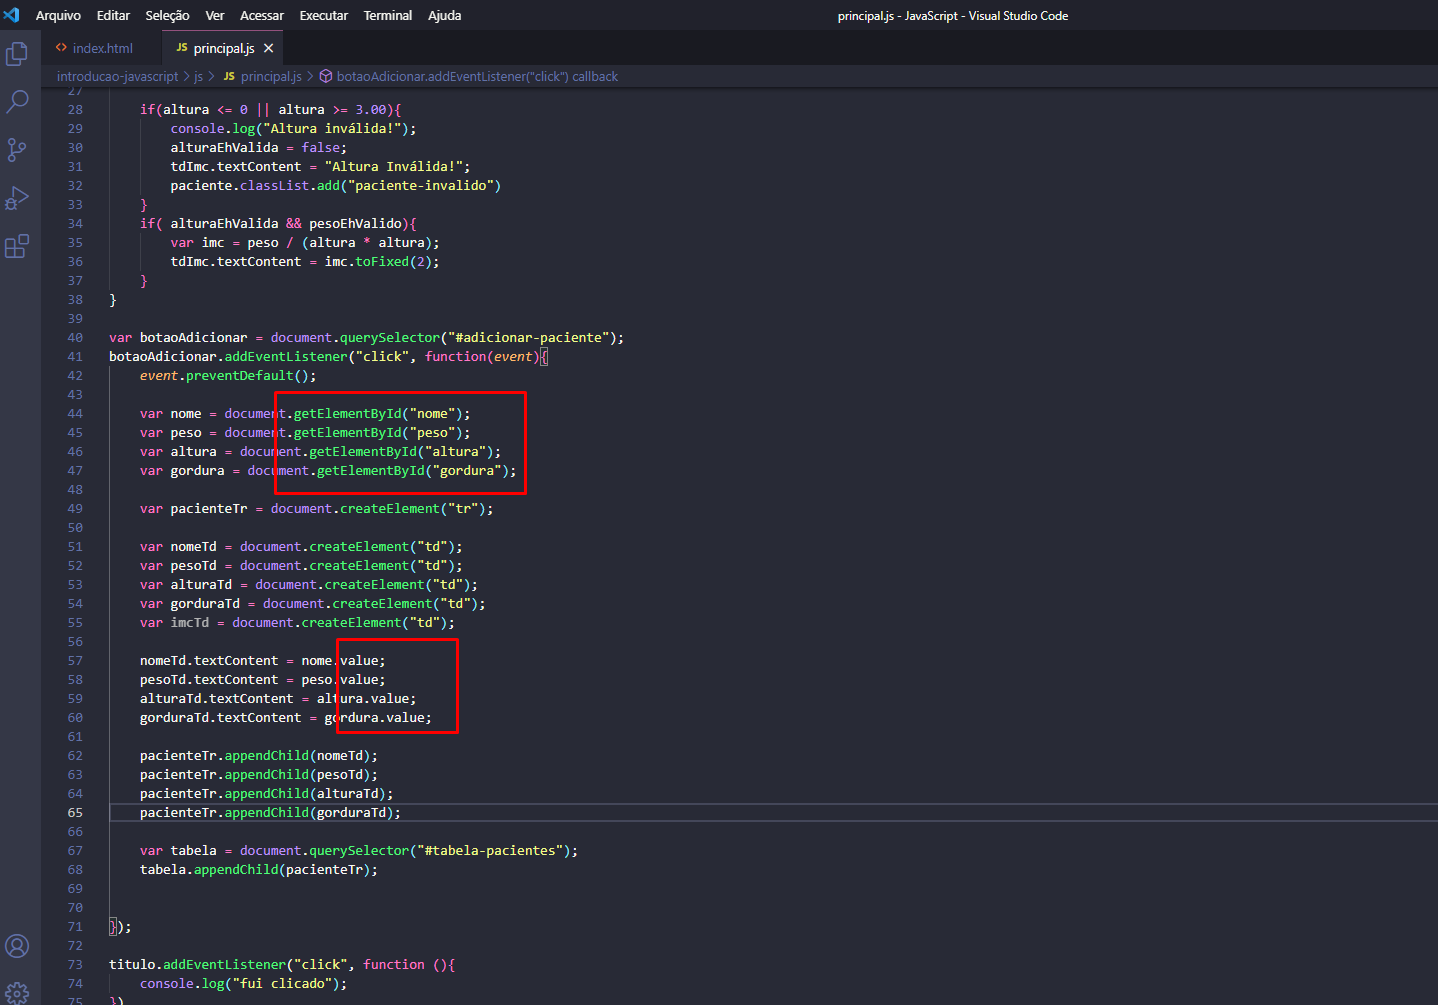This screenshot has height=1005, width=1438.
Task: Click "pacienteTr.appendChild(nomeTd)" on line 62
Action: pyautogui.click(x=255, y=756)
